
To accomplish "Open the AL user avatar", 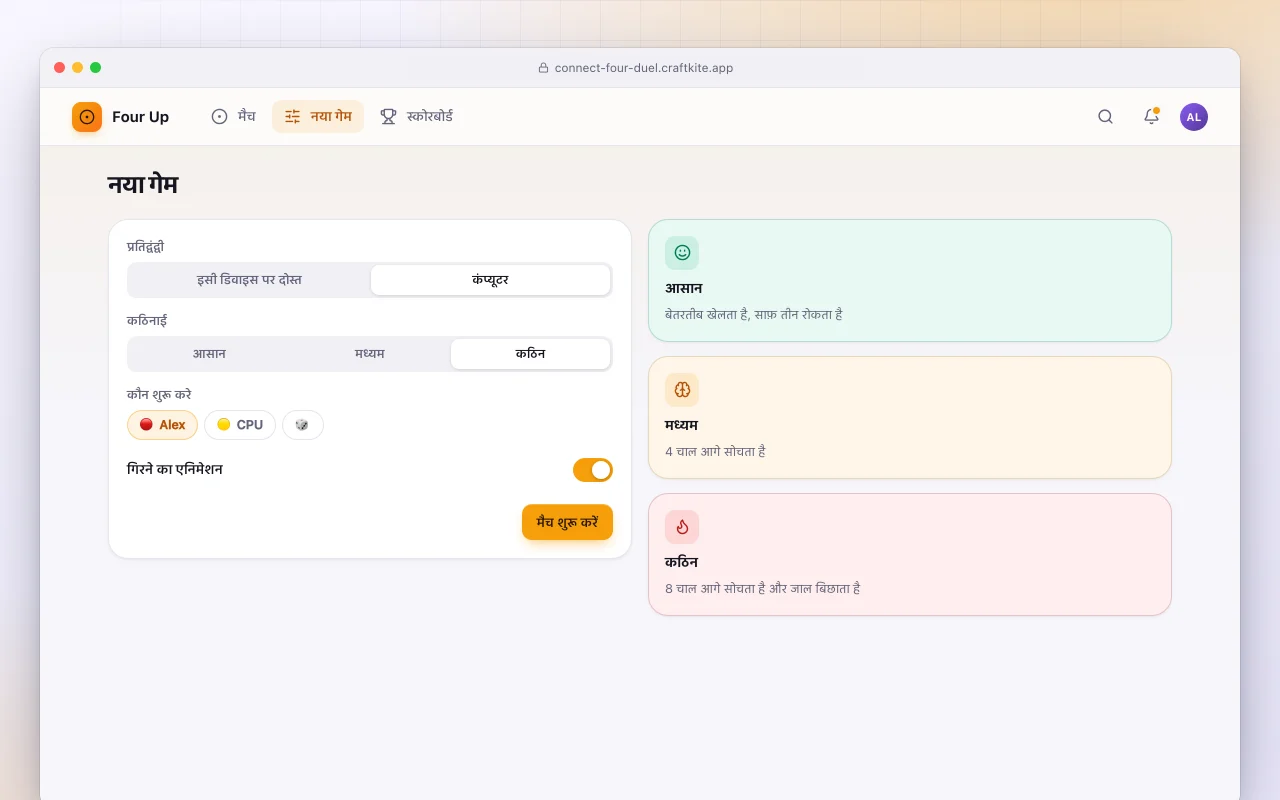I will [1194, 117].
